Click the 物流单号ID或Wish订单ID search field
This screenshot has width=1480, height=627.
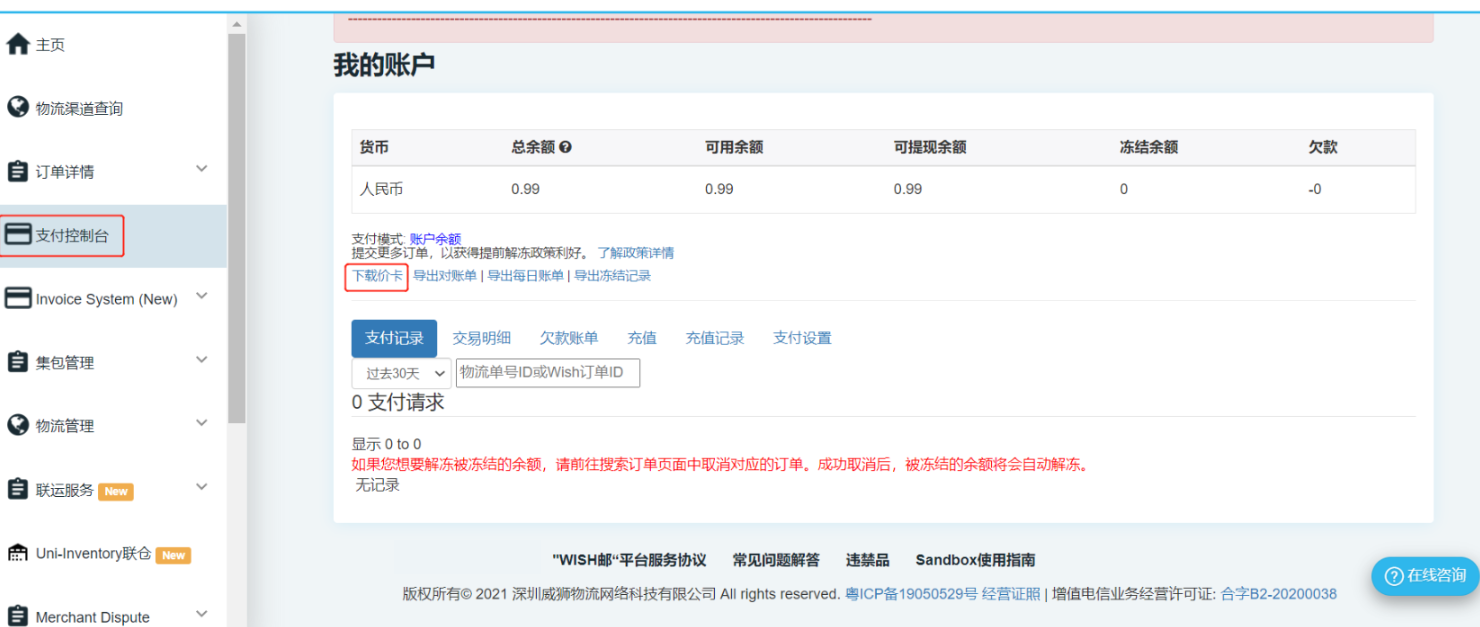coord(547,373)
